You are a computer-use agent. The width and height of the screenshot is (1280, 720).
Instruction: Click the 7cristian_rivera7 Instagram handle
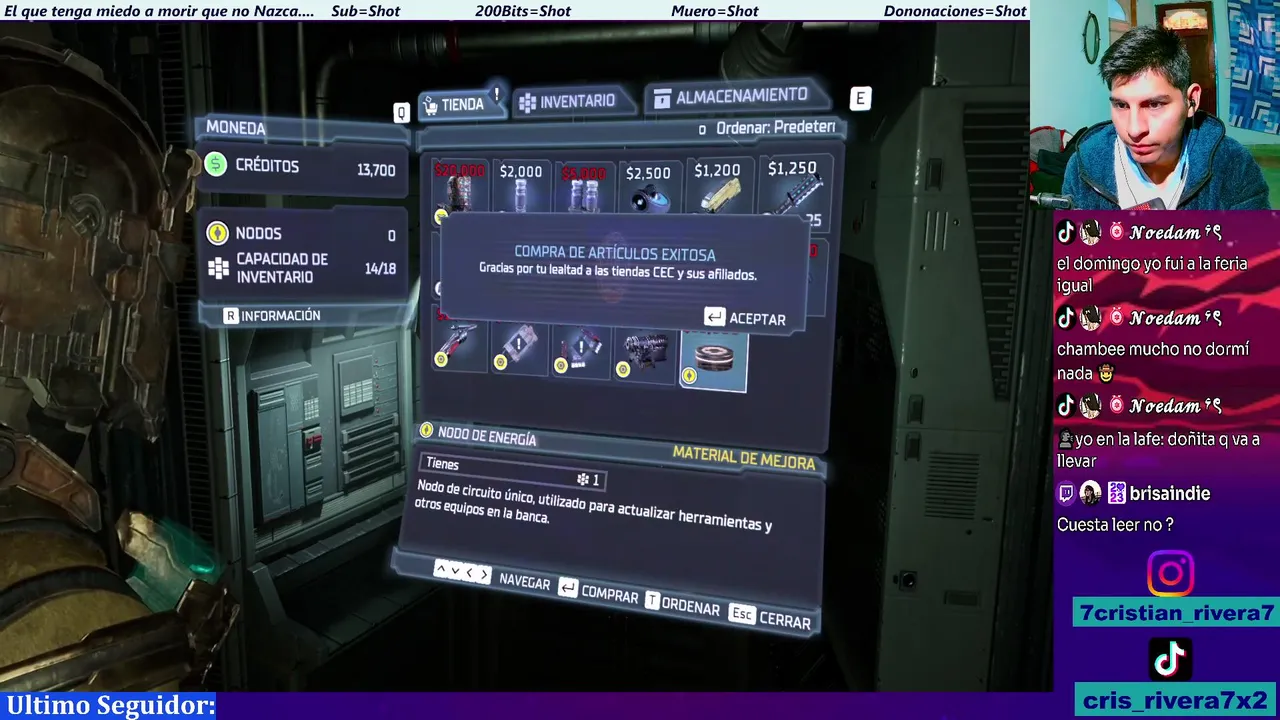tap(1175, 613)
